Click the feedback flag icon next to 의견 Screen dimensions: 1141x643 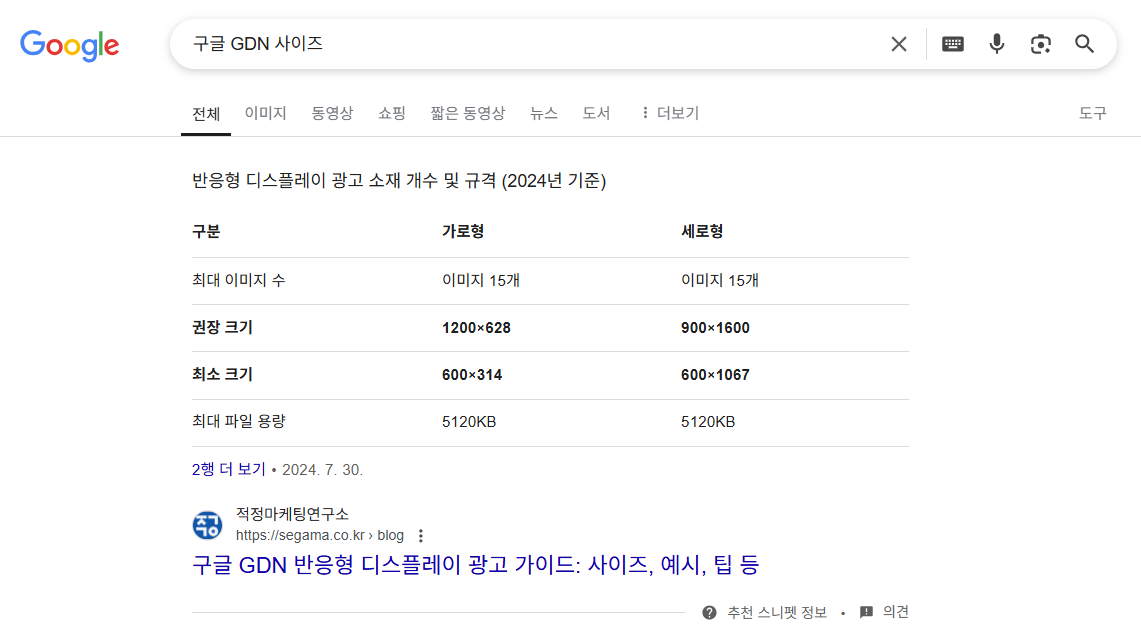pyautogui.click(x=866, y=612)
